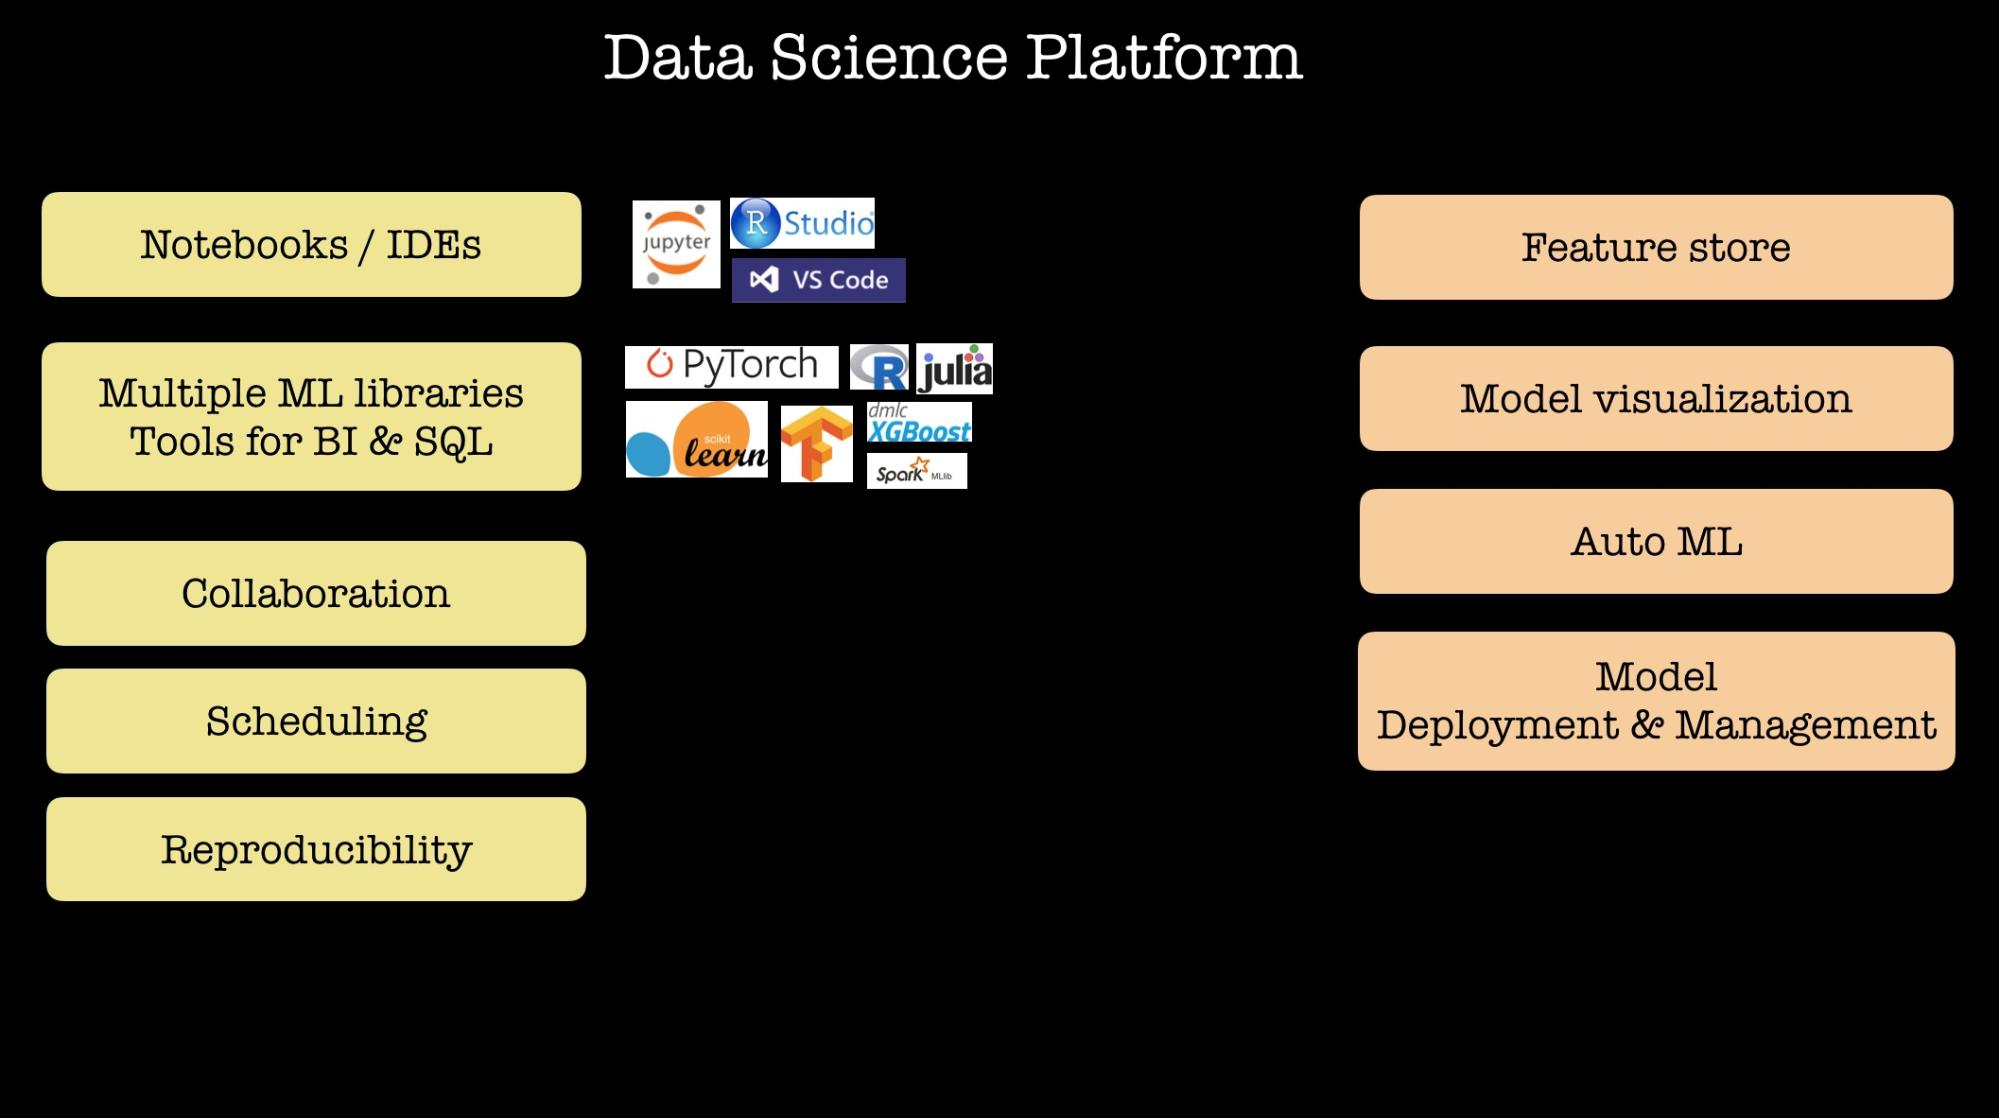Toggle the Reproducibility module
Viewport: 1999px width, 1118px height.
[314, 854]
